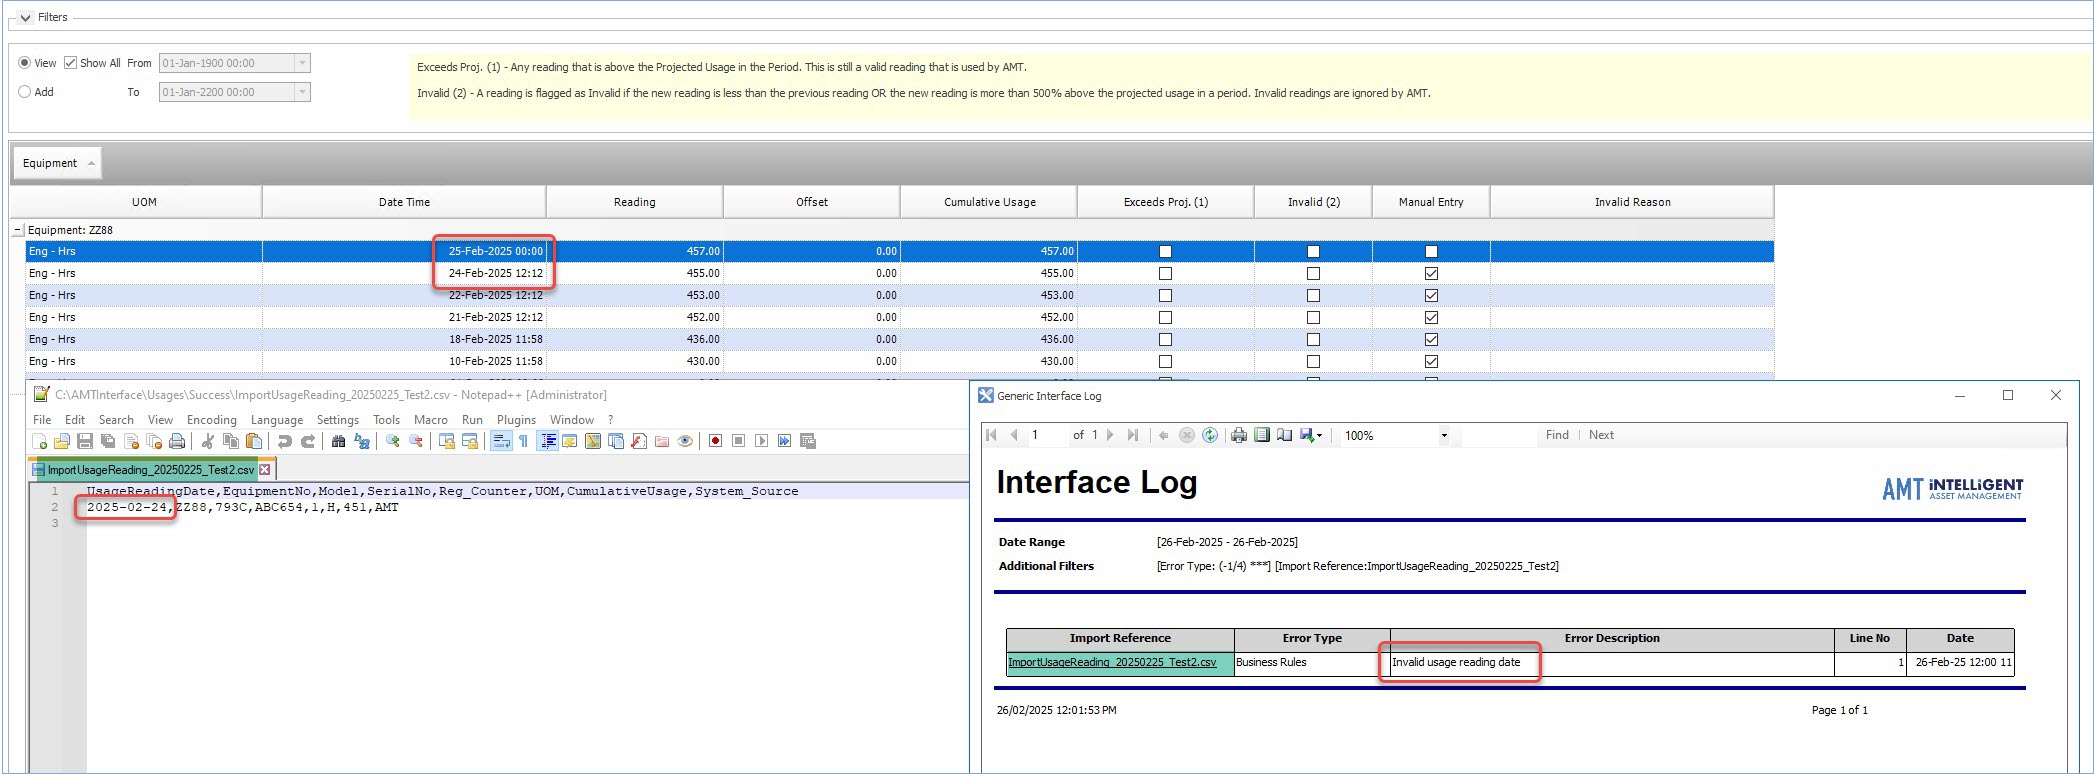Click Next in Interface Log toolbar

[1601, 435]
